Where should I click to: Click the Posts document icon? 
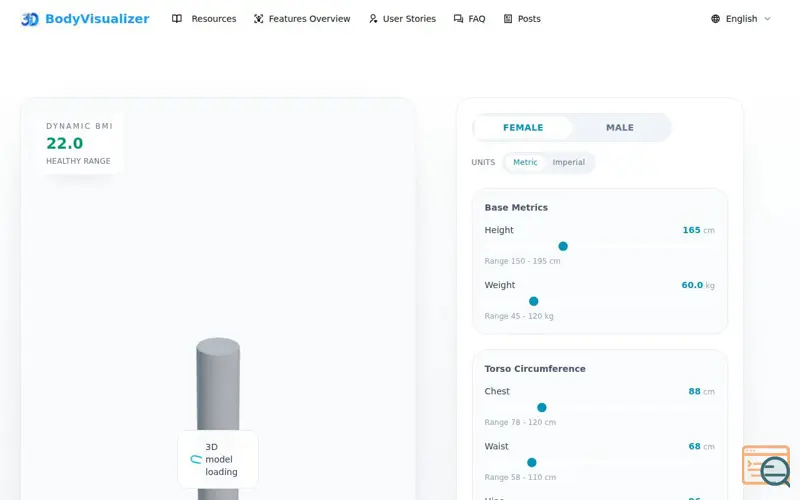pos(508,19)
